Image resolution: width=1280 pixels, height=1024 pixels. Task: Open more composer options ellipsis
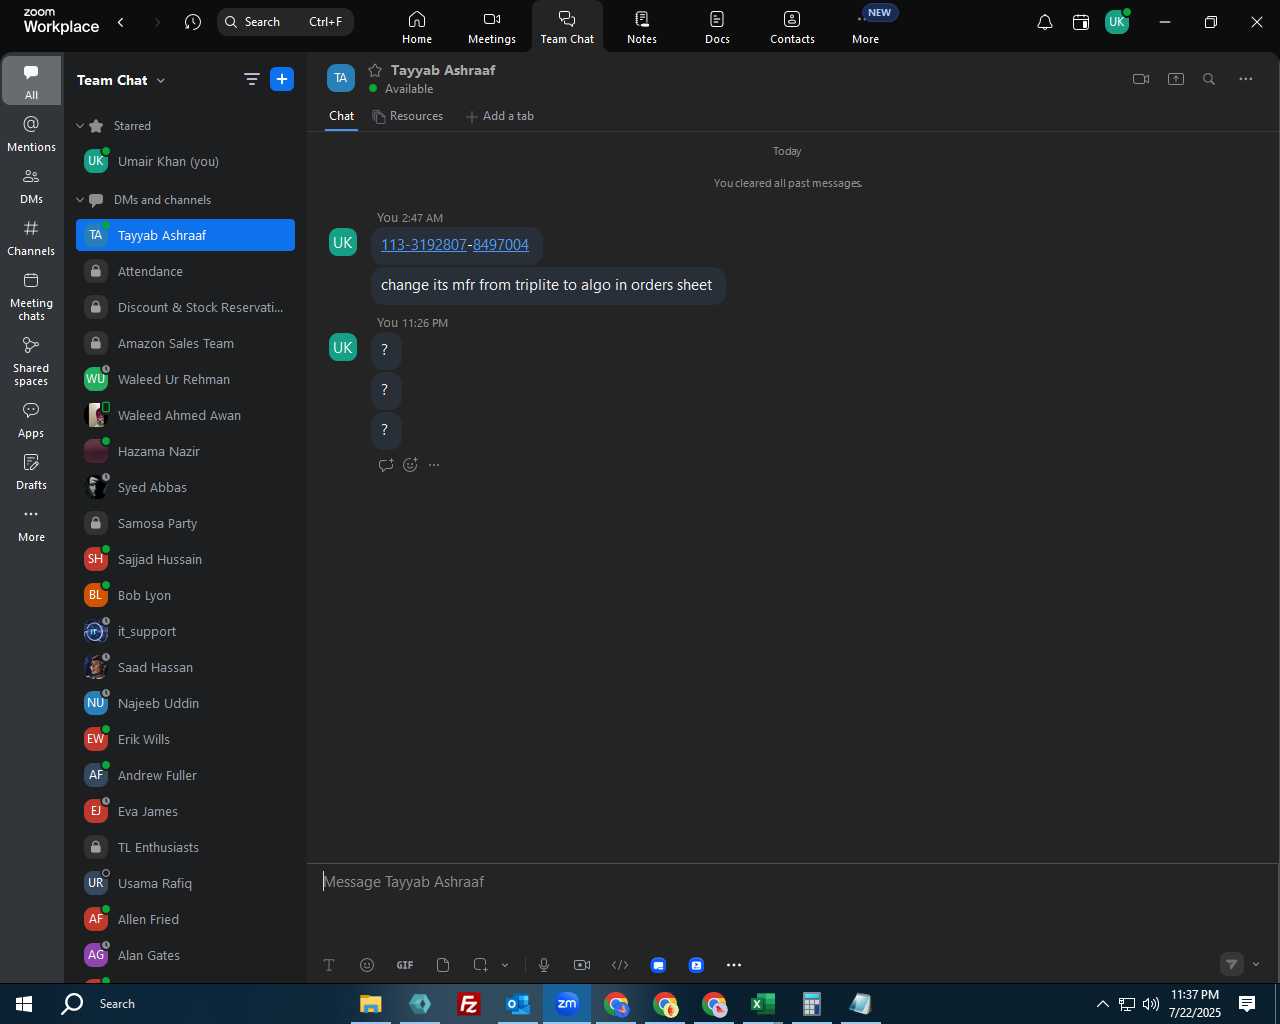tap(734, 965)
